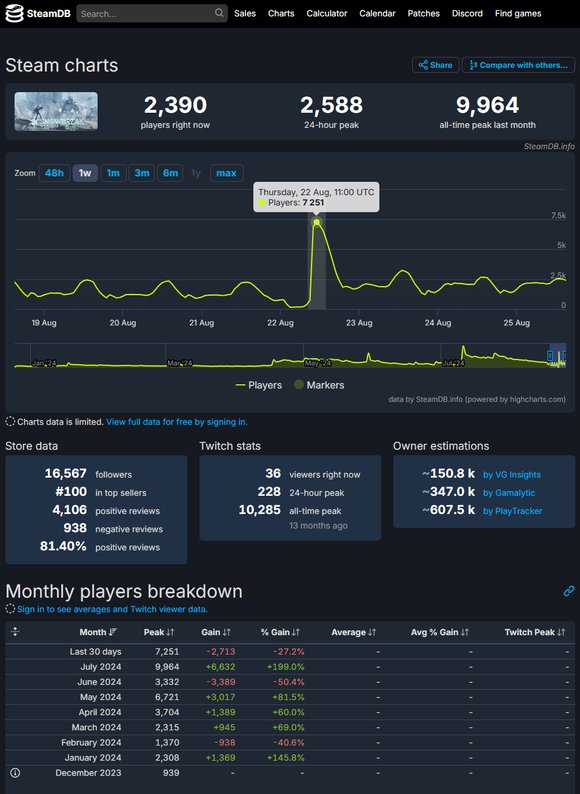Sort table by Gain column

(216, 632)
